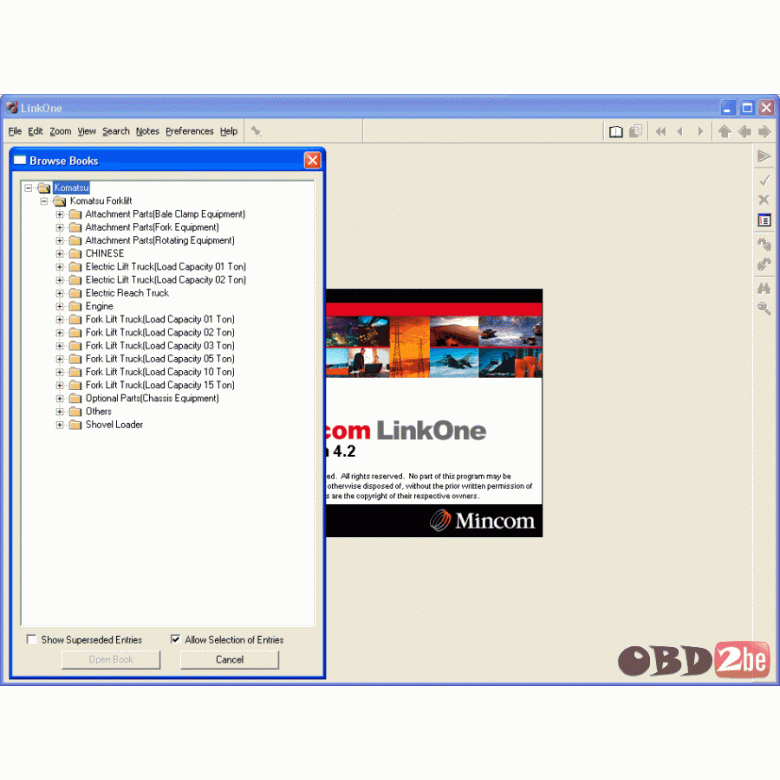Select Electric Lift Truck(Load Capacity 01 Ton) entry
This screenshot has height=780, width=780.
point(166,267)
